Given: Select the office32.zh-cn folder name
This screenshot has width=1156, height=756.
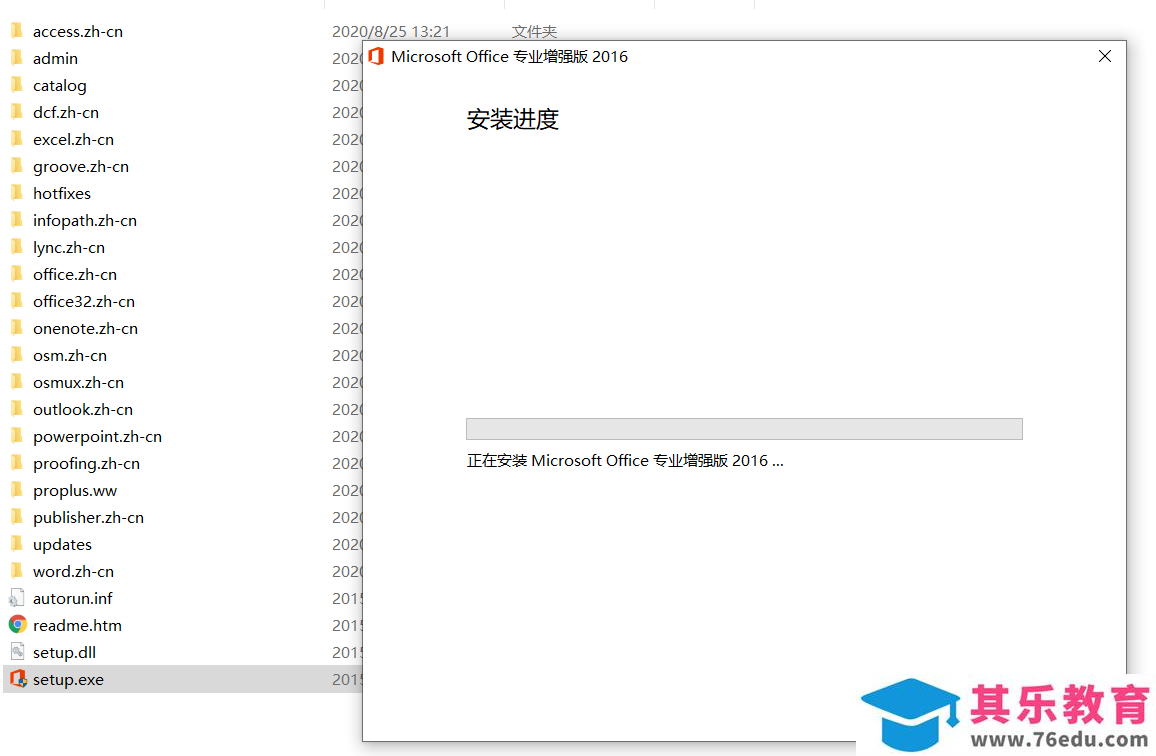Looking at the screenshot, I should click(x=84, y=302).
